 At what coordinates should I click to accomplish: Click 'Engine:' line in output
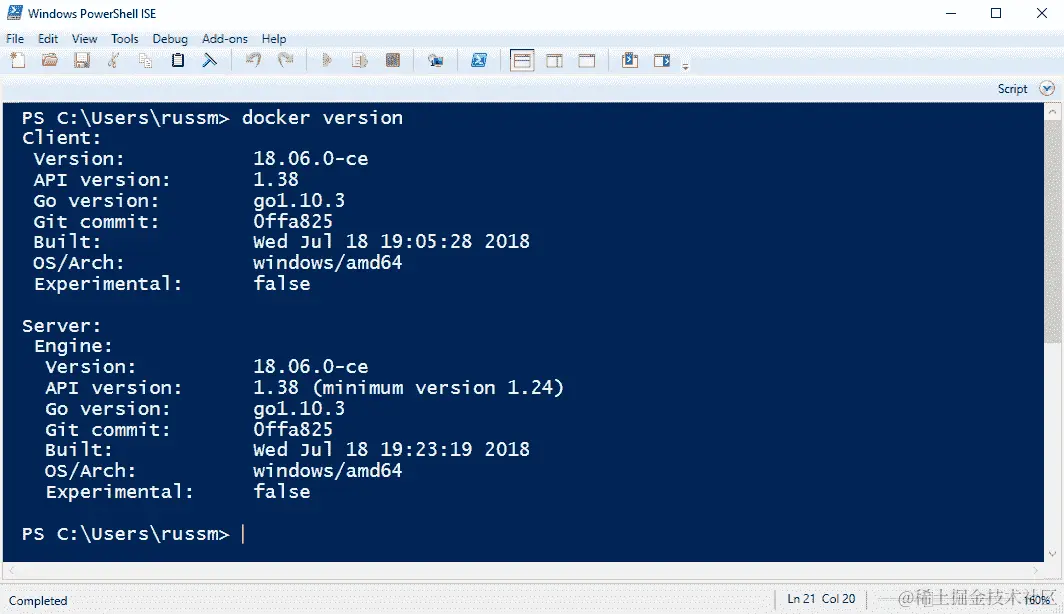tap(73, 346)
